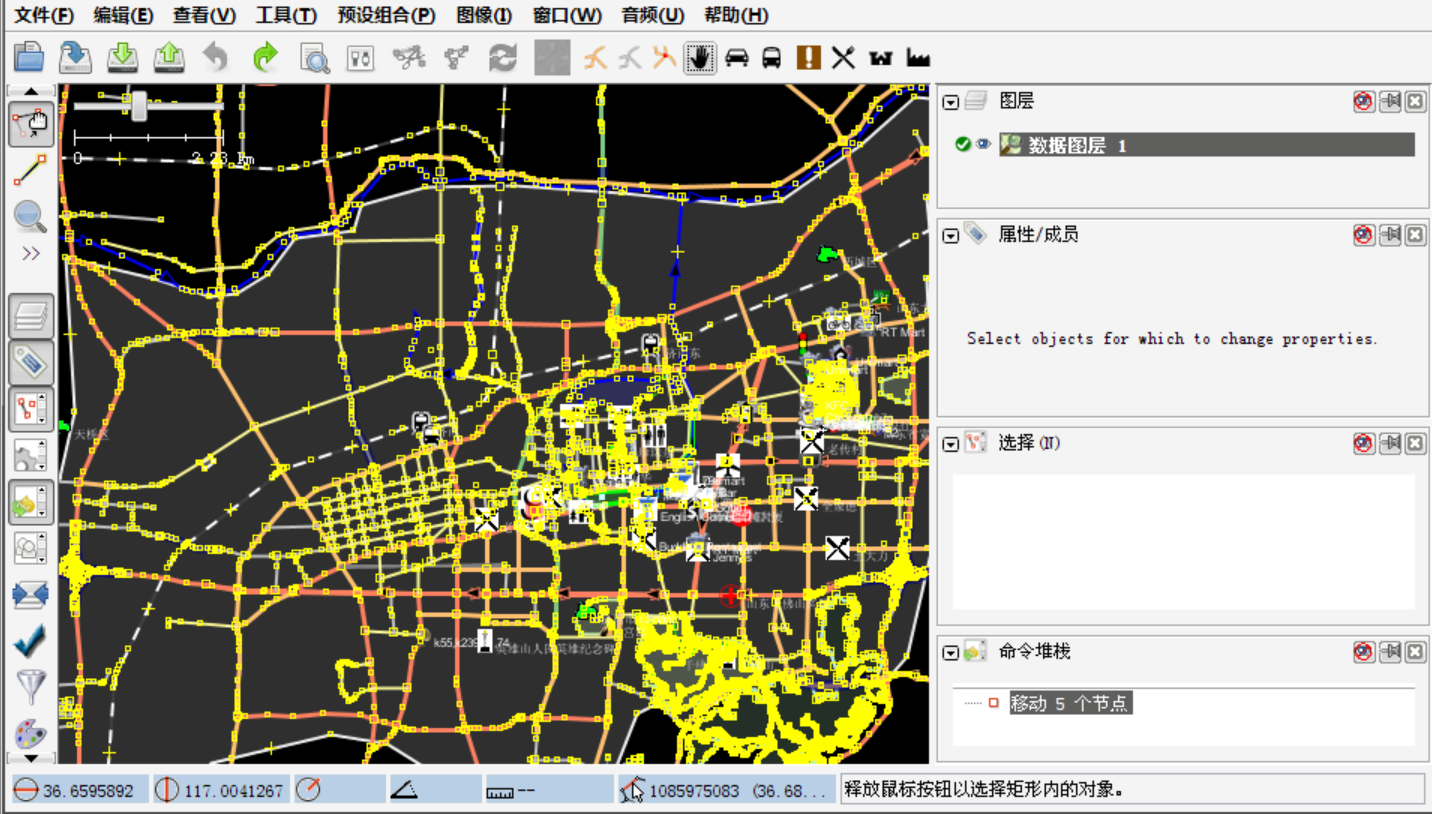Activate the select/move hand tool in left toolbar
1432x814 pixels.
(x=30, y=124)
